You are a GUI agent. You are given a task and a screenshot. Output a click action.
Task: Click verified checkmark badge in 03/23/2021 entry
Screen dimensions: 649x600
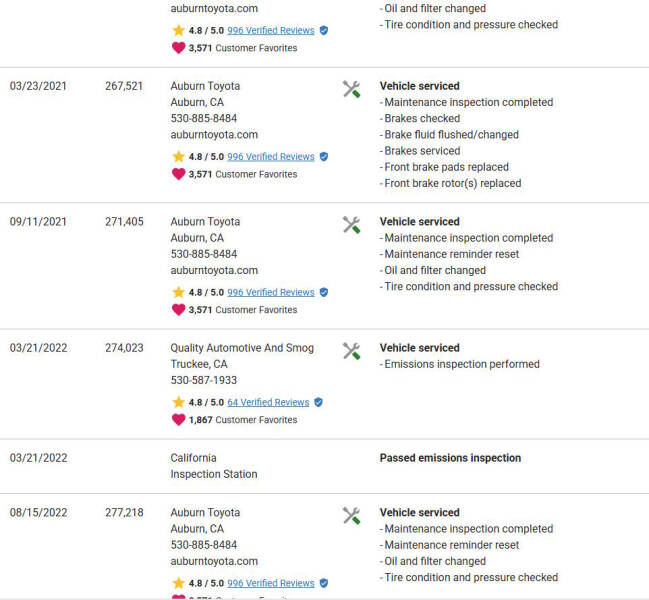323,157
